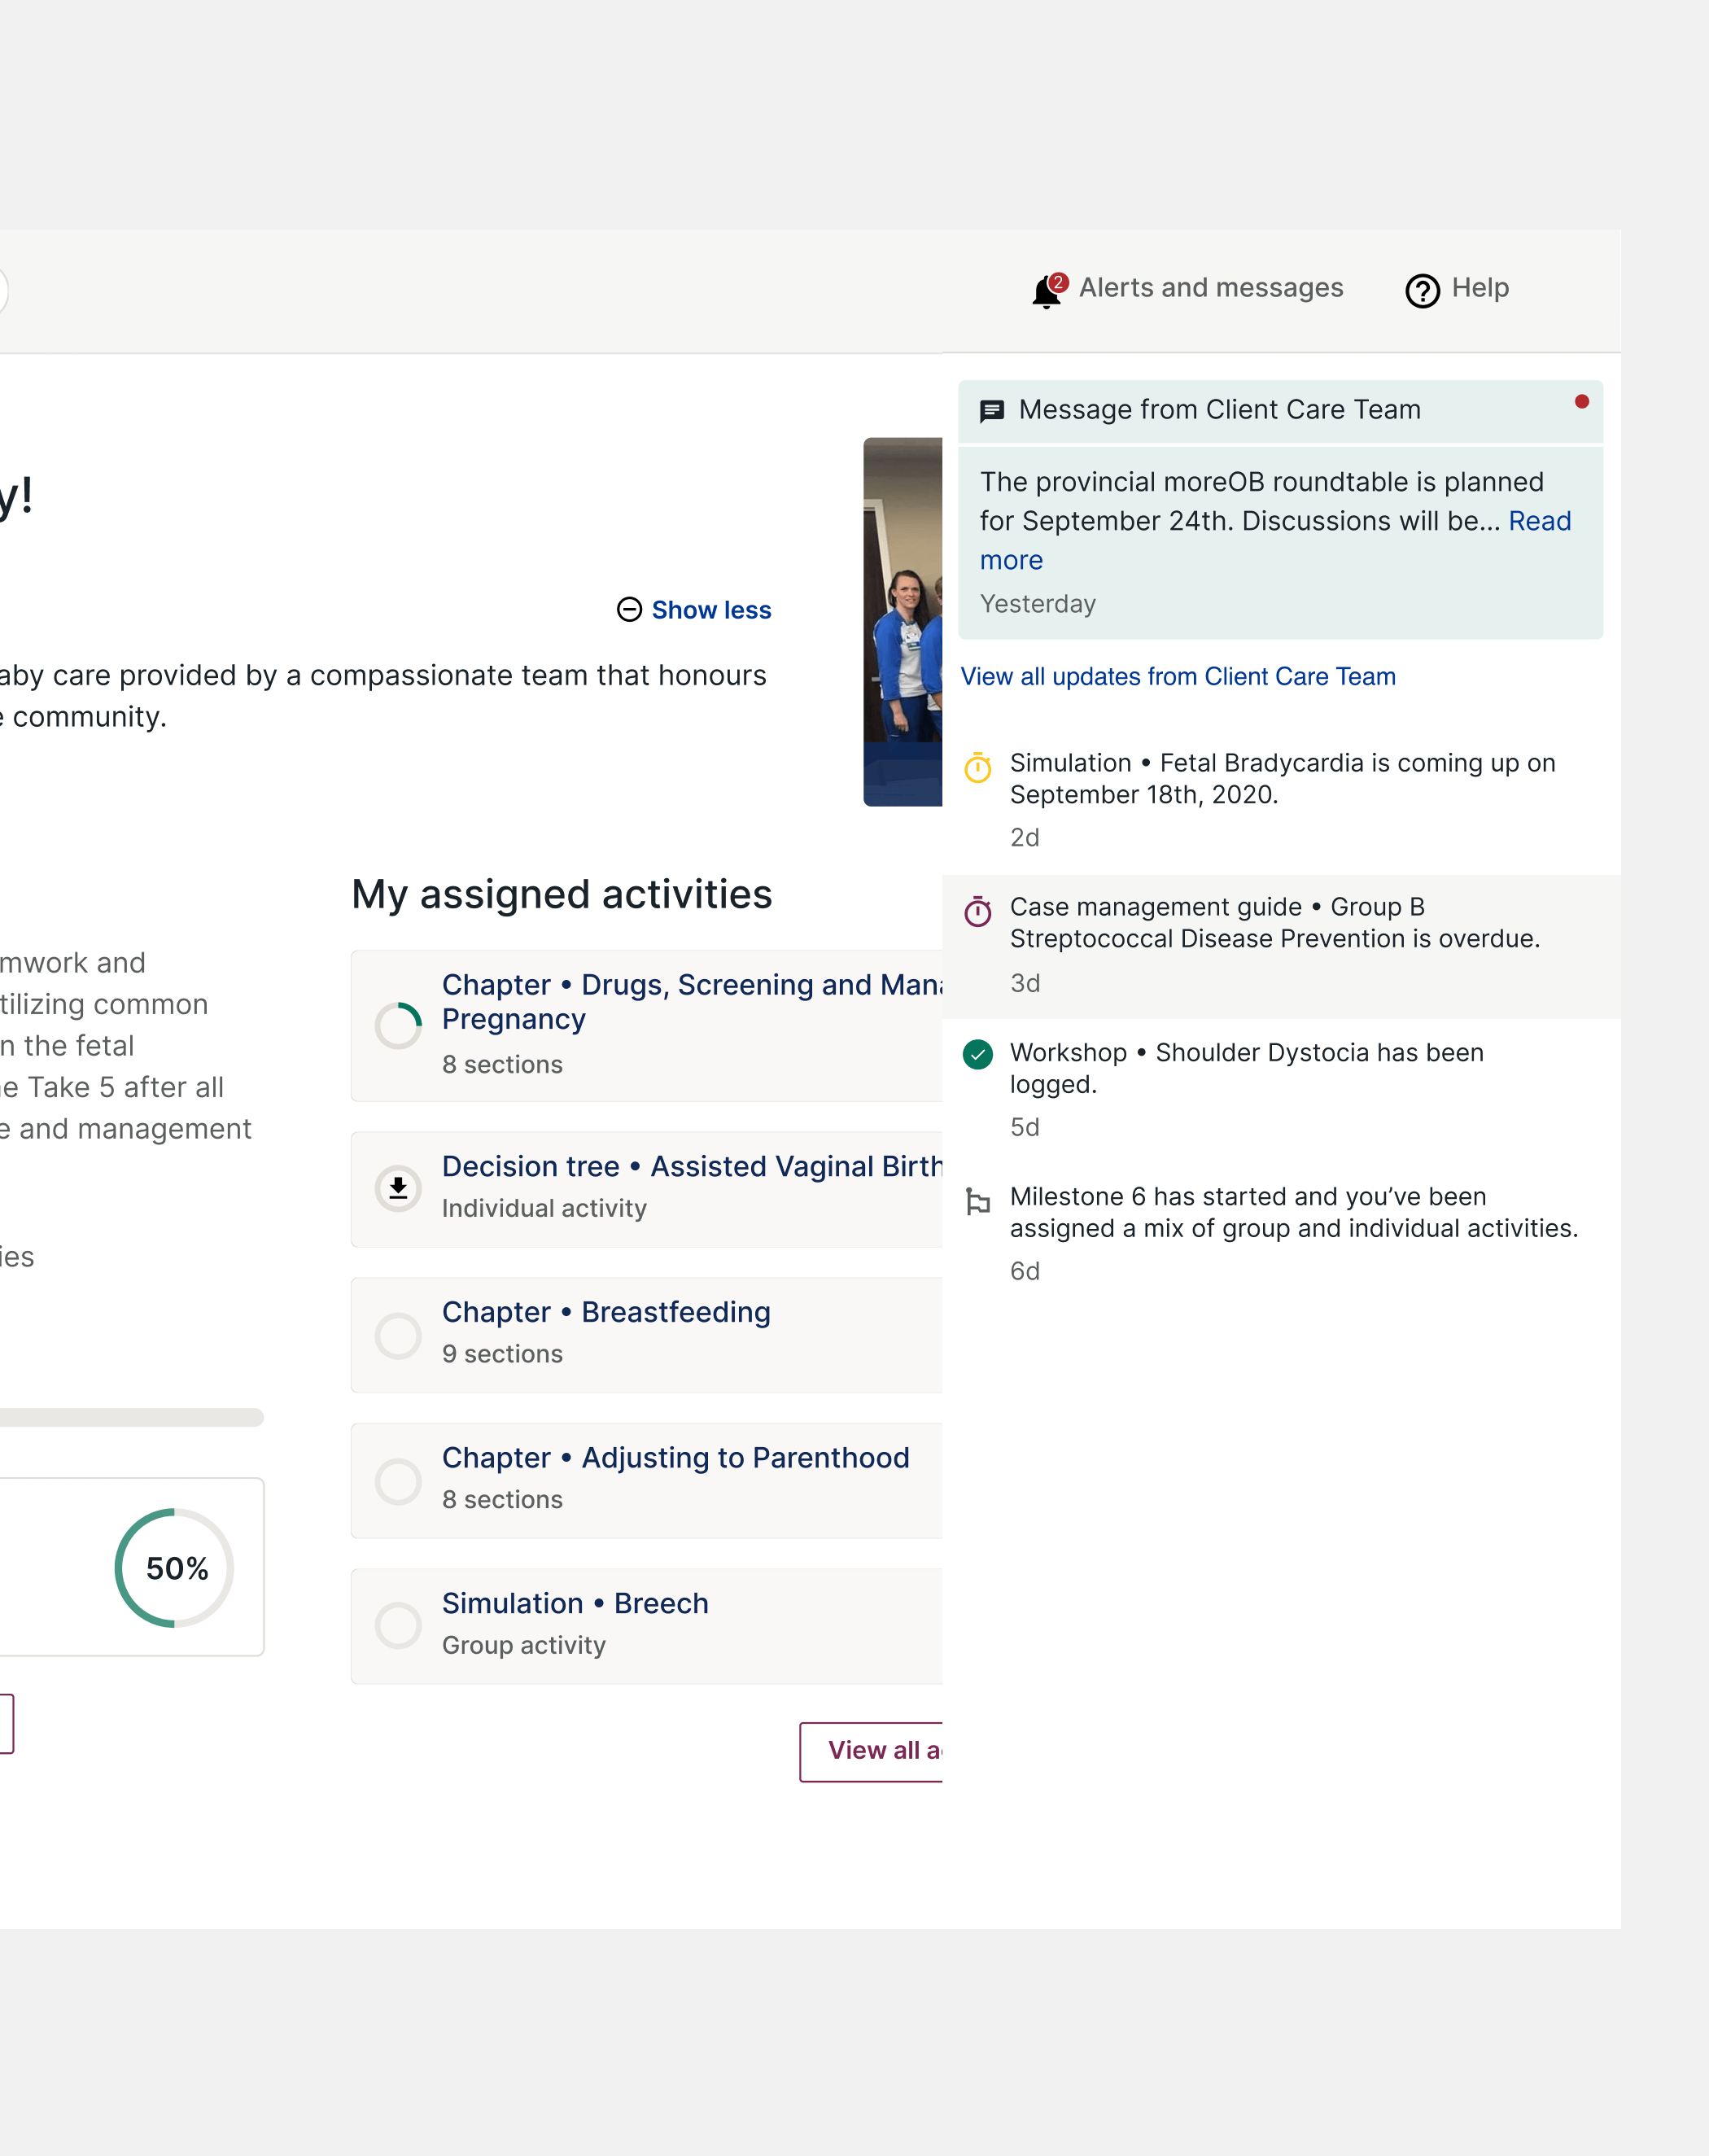This screenshot has width=1709, height=2156.
Task: Click the progress ring for Drugs, Screening chapter
Action: (398, 1025)
